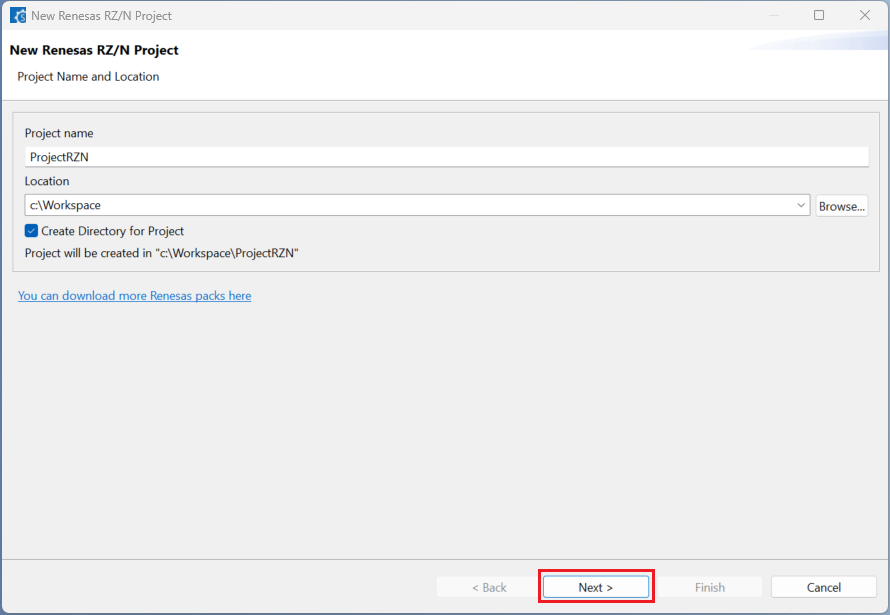Click the disabled < Back button
Screen dimensions: 890x615
coord(489,587)
